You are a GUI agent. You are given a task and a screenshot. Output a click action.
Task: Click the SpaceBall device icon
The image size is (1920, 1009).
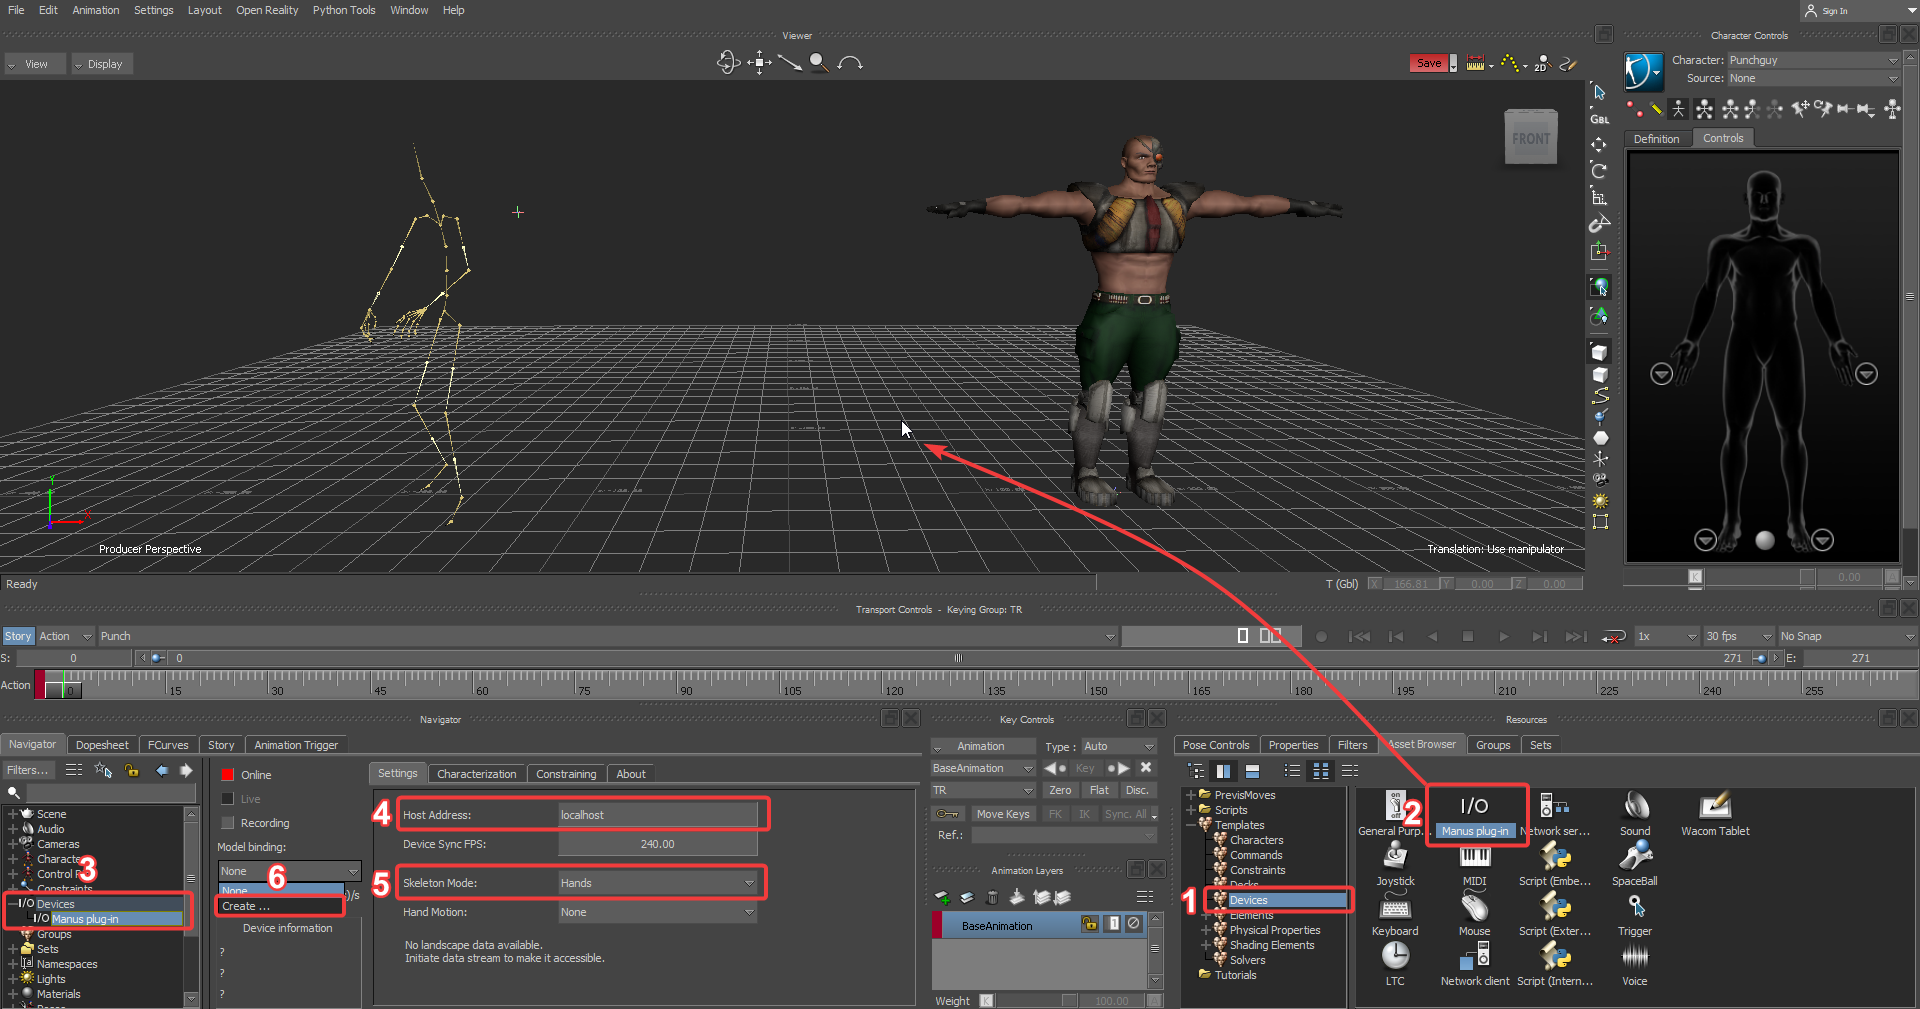(1634, 857)
